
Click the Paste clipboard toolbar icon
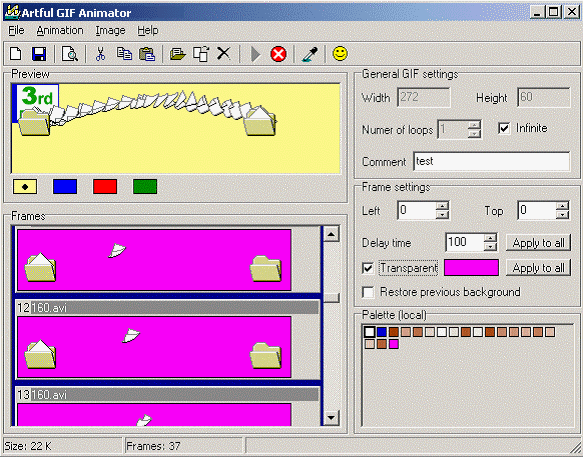pyautogui.click(x=147, y=54)
